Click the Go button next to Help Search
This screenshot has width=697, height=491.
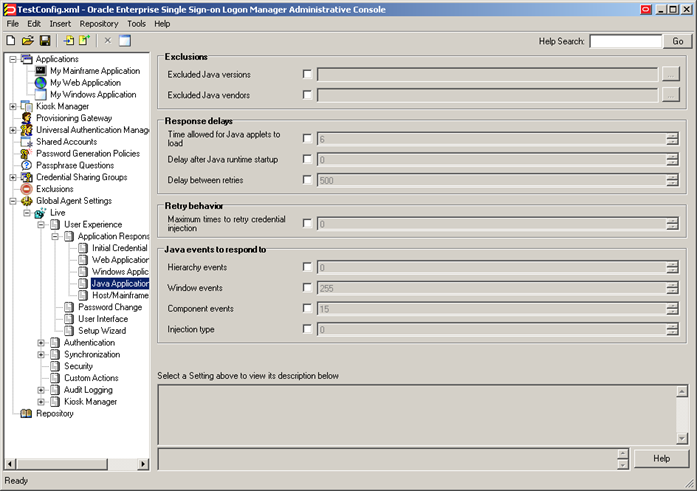coord(677,41)
